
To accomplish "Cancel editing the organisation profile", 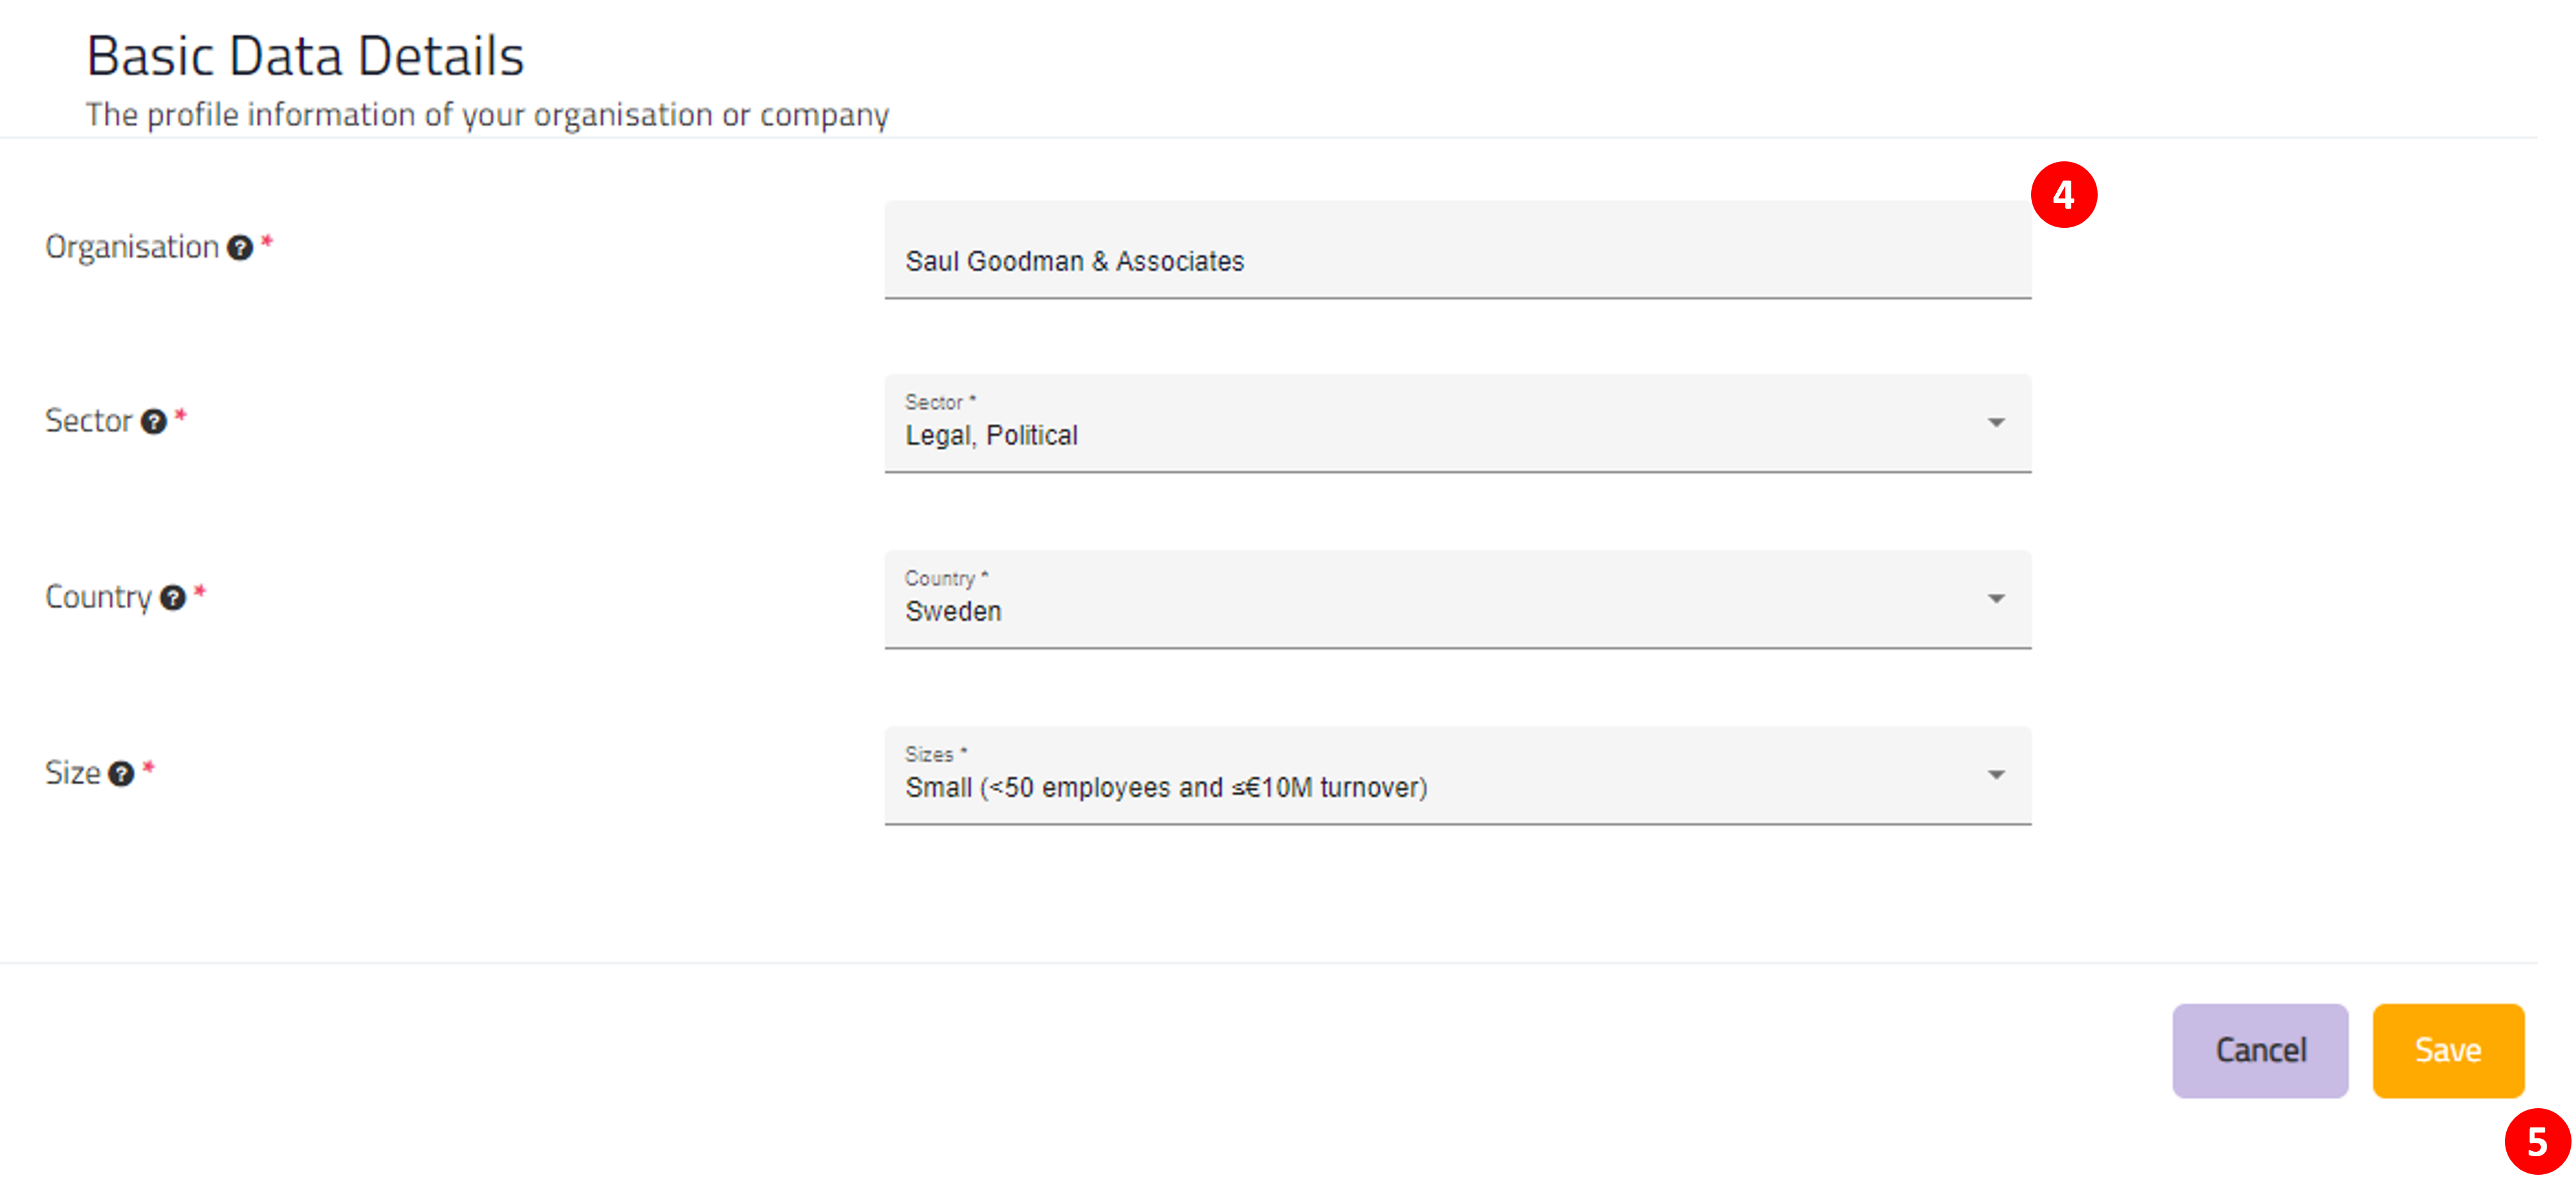I will tap(2259, 1050).
